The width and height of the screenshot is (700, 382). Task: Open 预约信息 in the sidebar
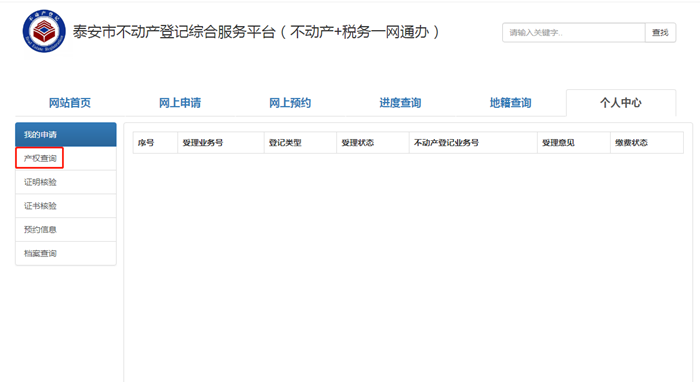click(66, 230)
